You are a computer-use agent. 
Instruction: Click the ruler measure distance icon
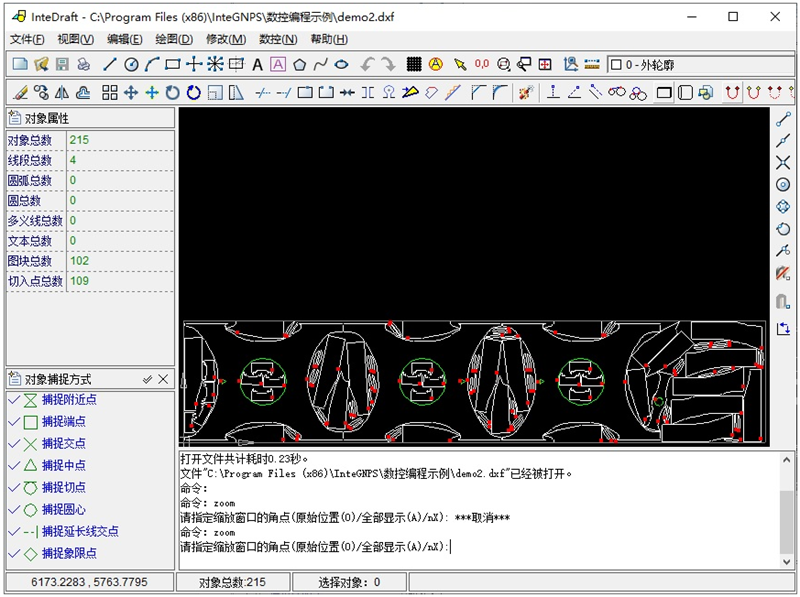(x=592, y=64)
